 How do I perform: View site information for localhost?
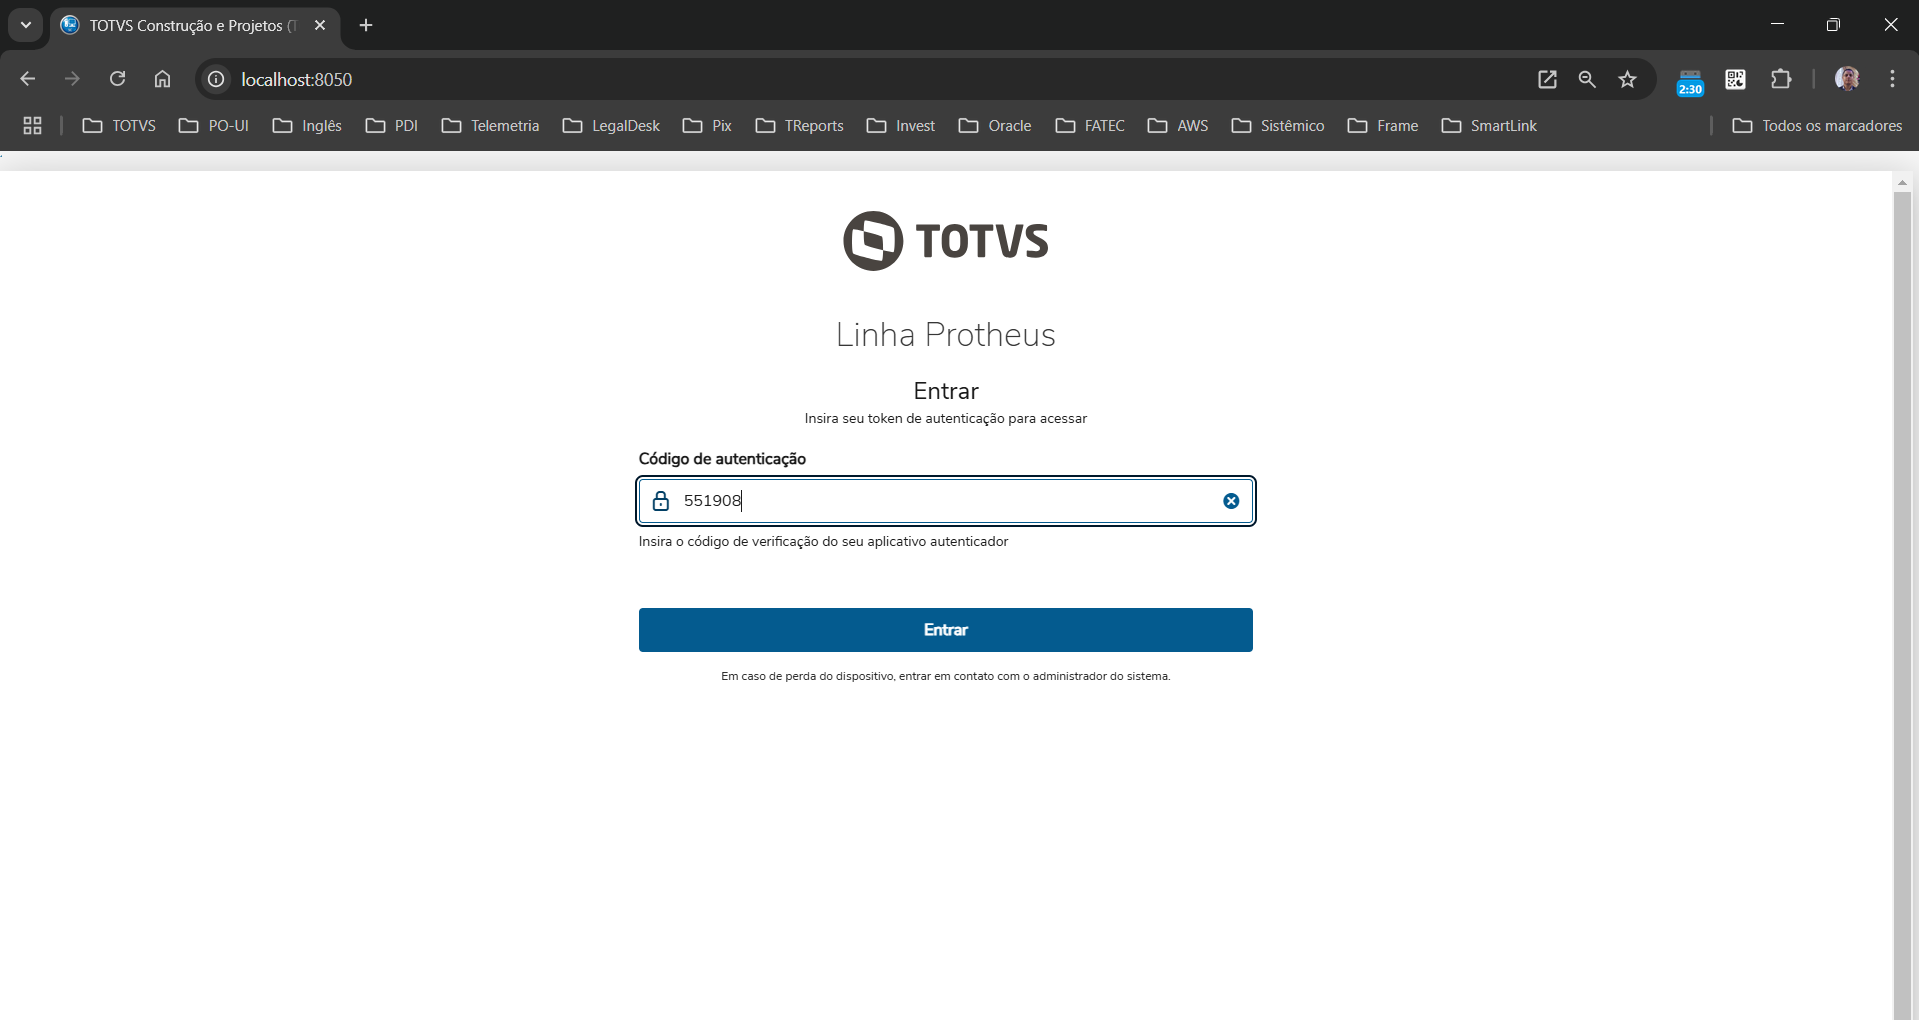coord(216,79)
